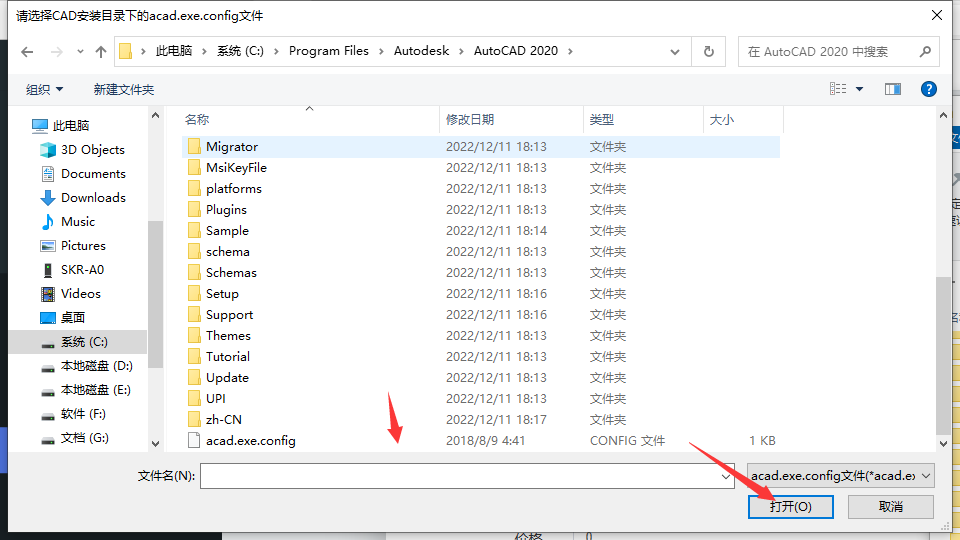Screen dimensions: 960x540
Task: Sort by 修改日期 column header
Action: pyautogui.click(x=470, y=120)
